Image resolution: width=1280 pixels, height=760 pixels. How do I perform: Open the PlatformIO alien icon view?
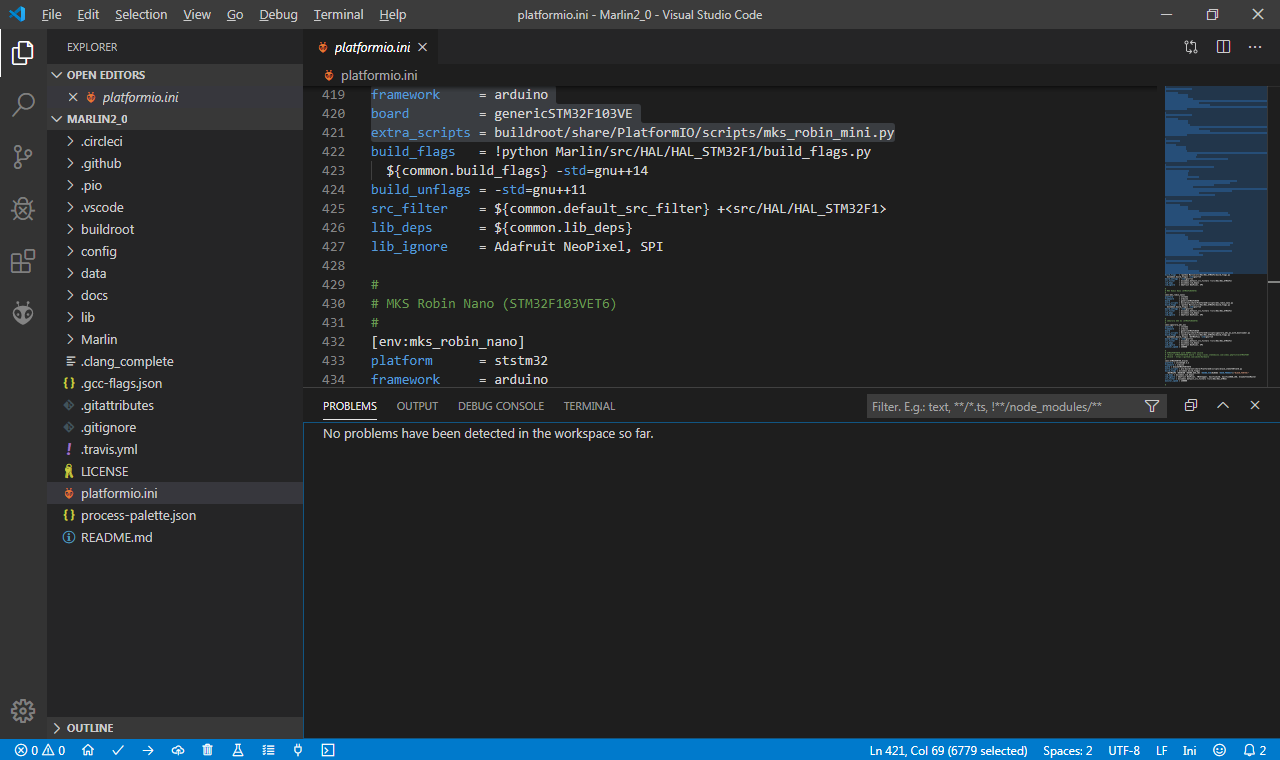pyautogui.click(x=23, y=314)
